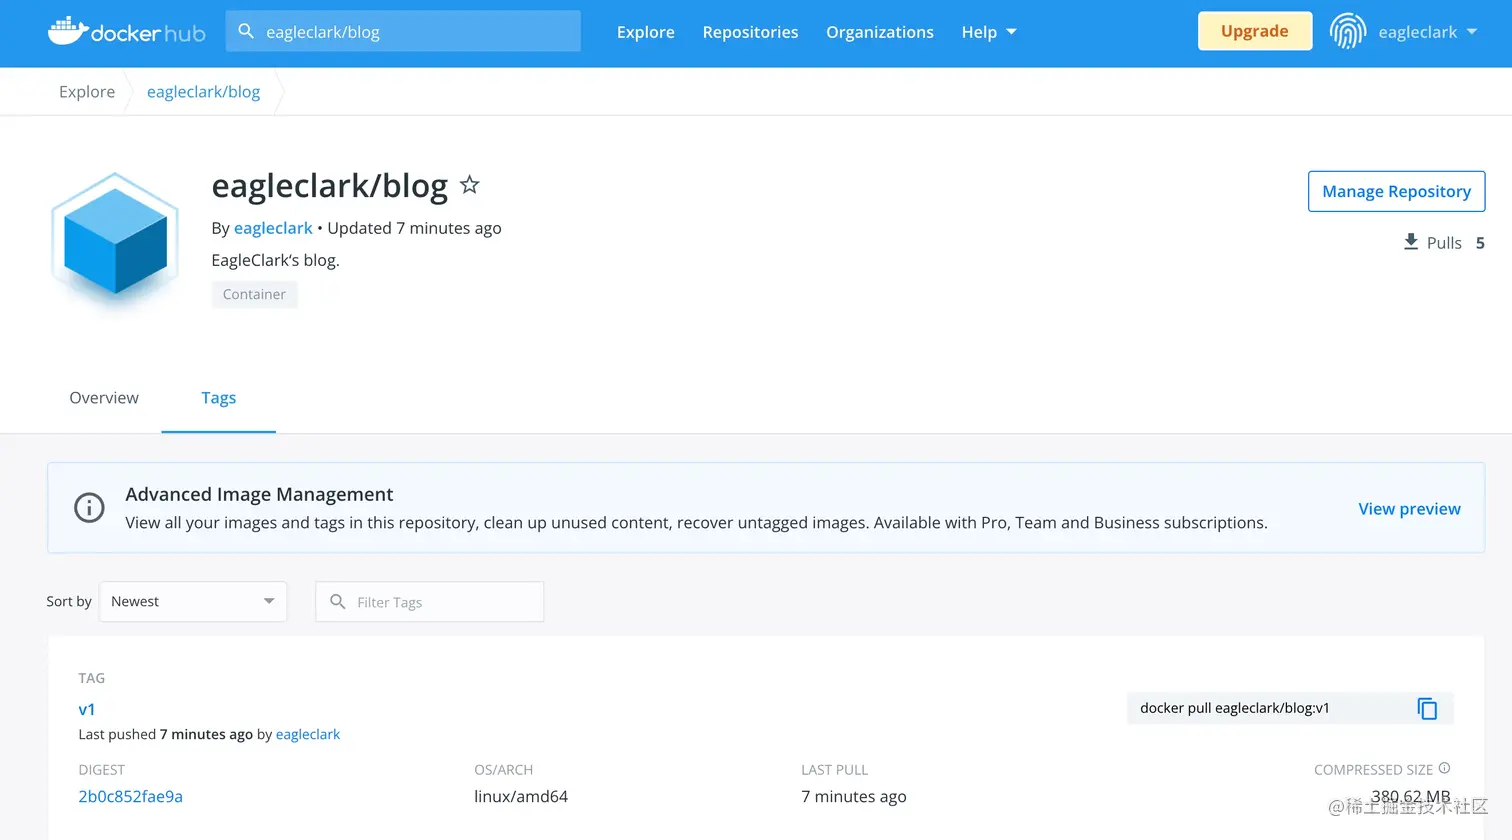Click the Upgrade button
1512x840 pixels.
pos(1254,31)
